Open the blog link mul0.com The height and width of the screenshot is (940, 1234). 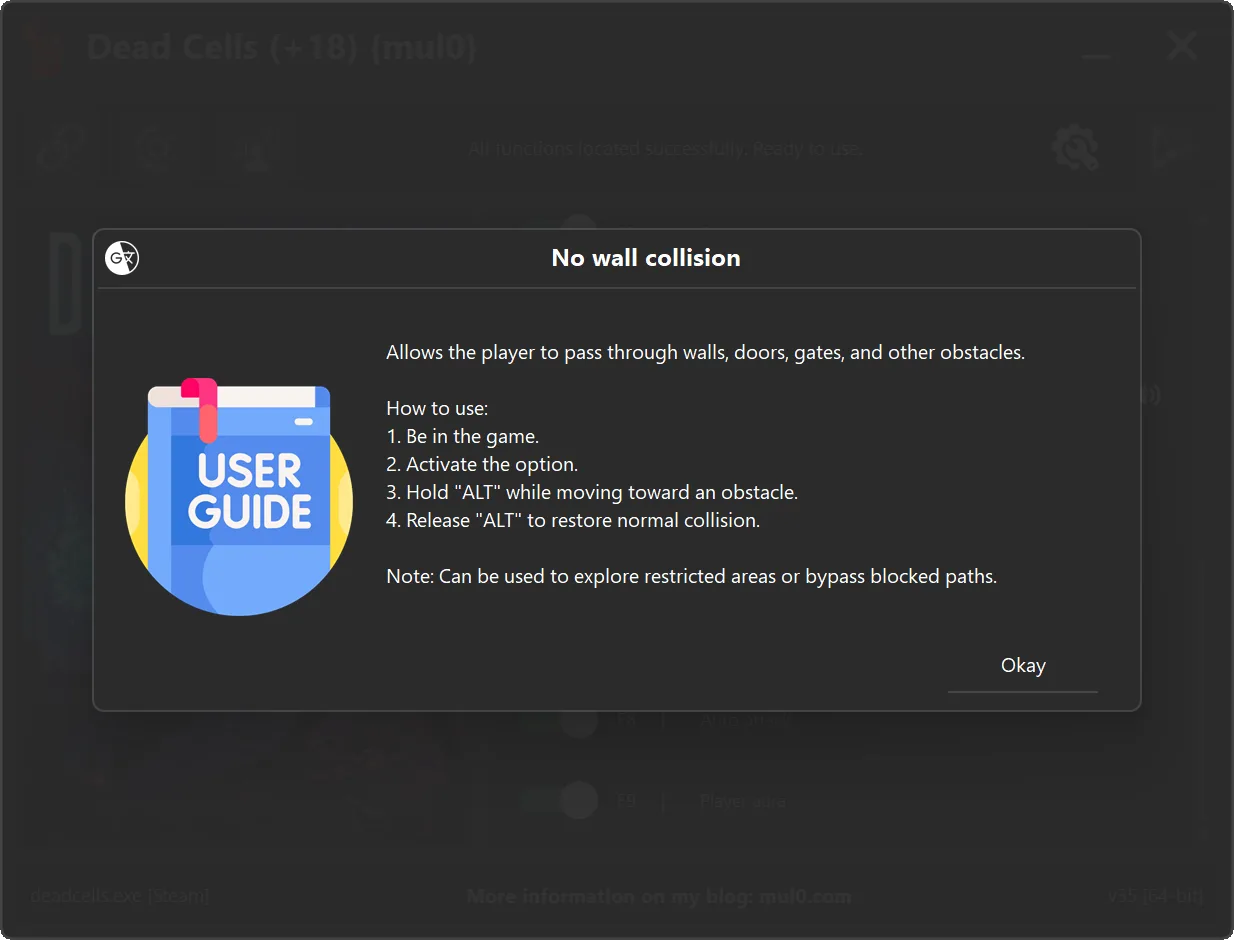[x=807, y=896]
